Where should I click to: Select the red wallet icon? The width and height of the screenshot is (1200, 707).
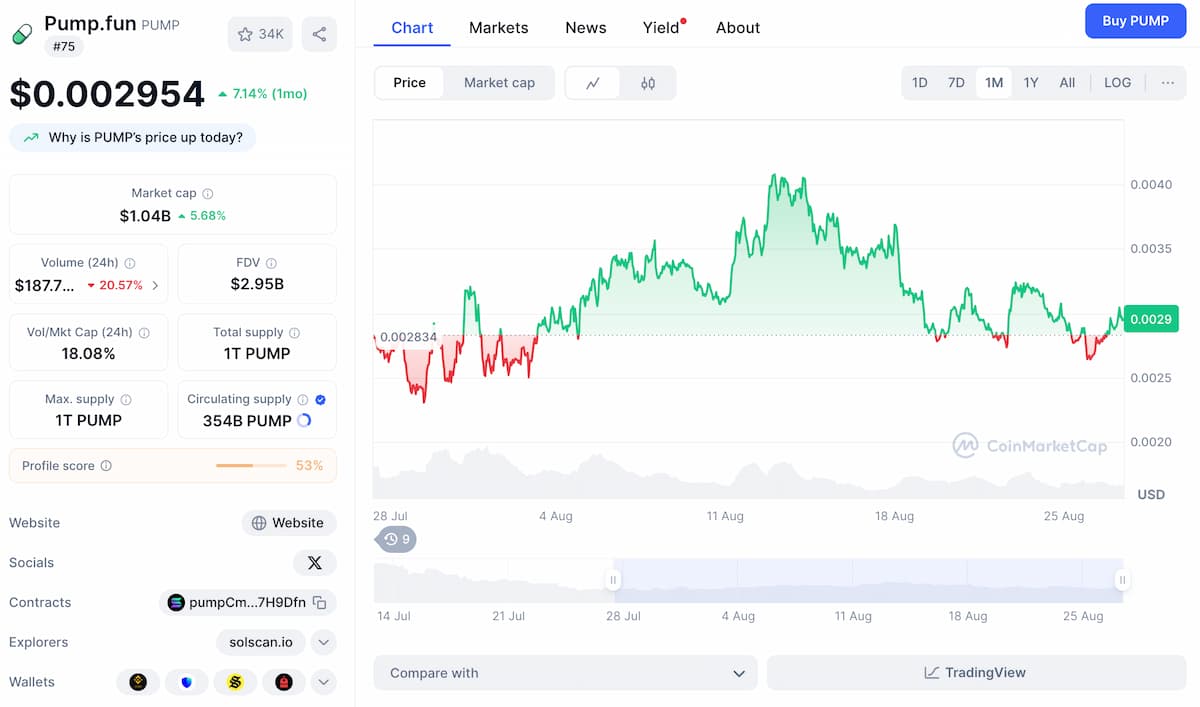pyautogui.click(x=284, y=682)
